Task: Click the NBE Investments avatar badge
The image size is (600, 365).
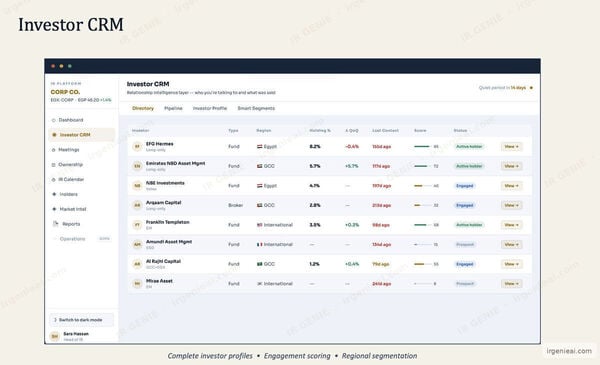Action: click(x=137, y=186)
